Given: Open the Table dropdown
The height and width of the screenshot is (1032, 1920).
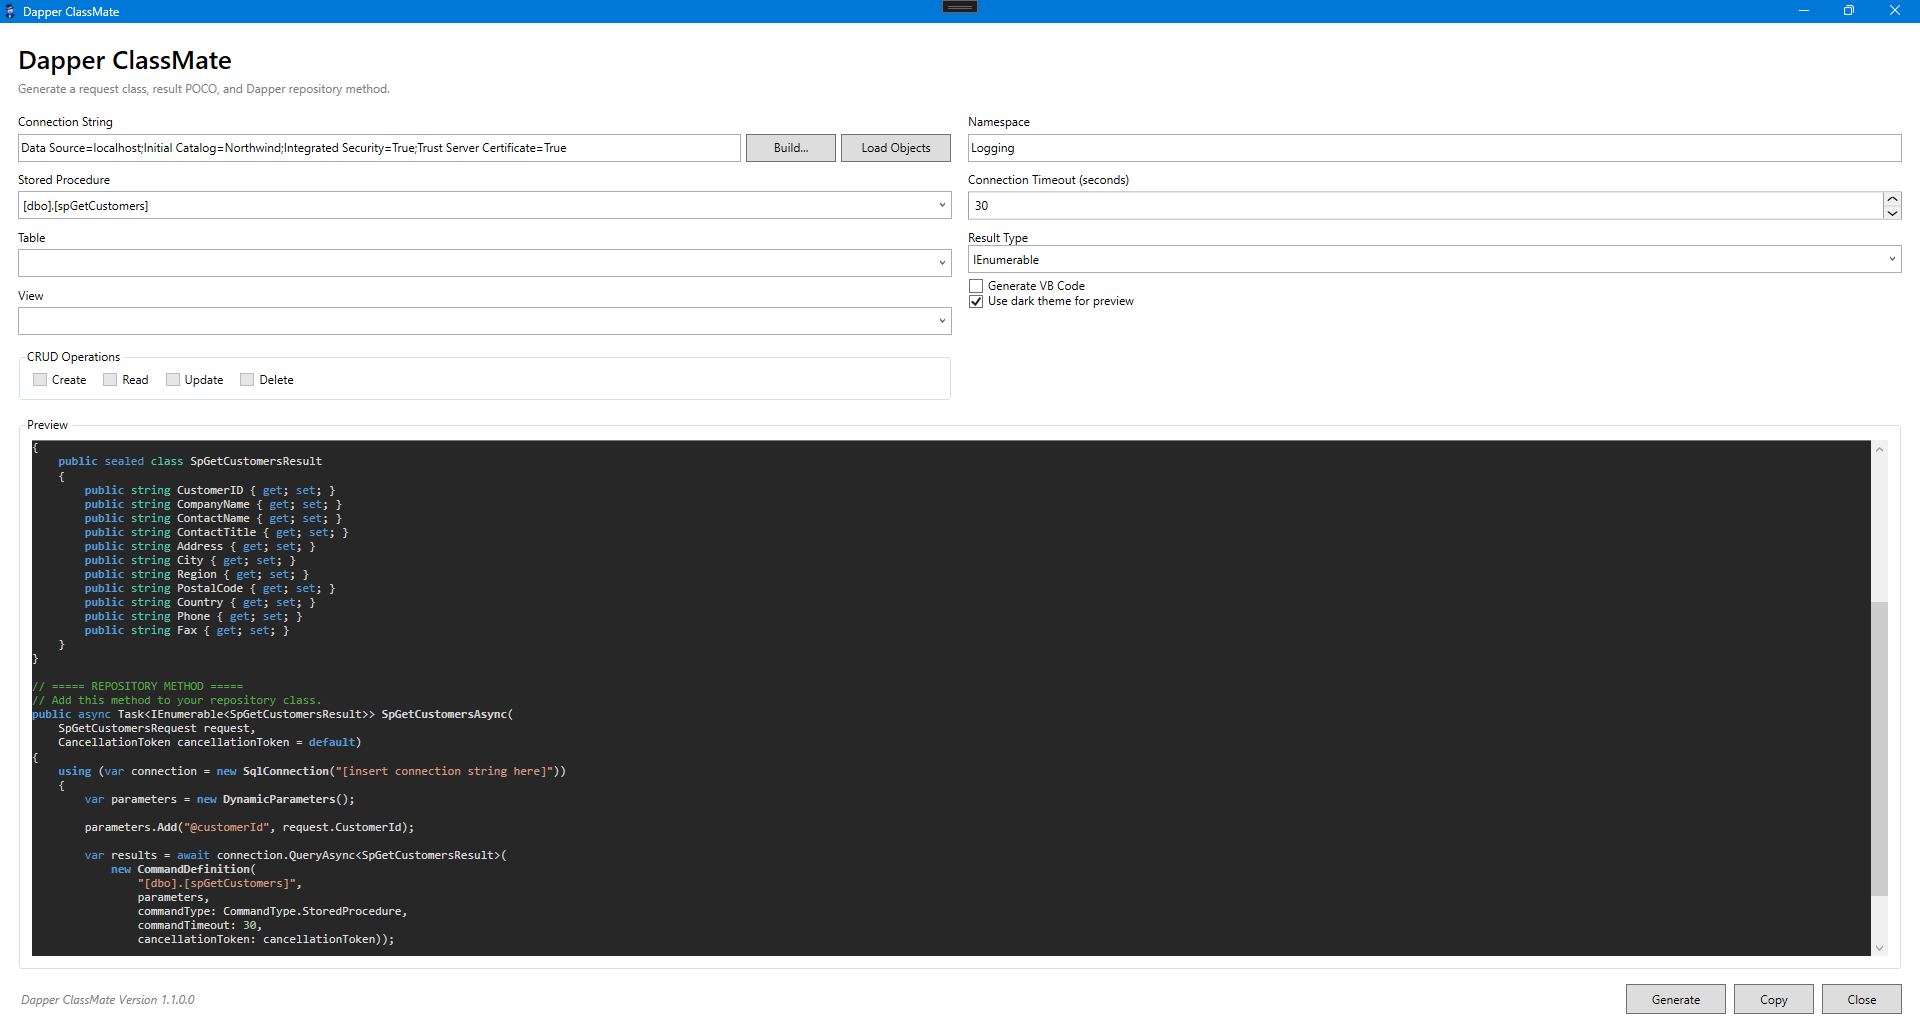Looking at the screenshot, I should pos(484,264).
